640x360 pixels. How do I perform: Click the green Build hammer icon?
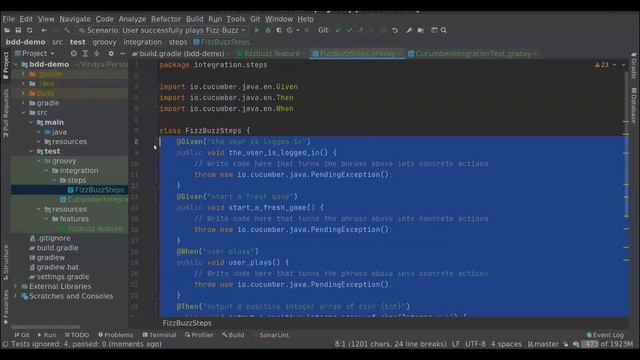pos(67,30)
